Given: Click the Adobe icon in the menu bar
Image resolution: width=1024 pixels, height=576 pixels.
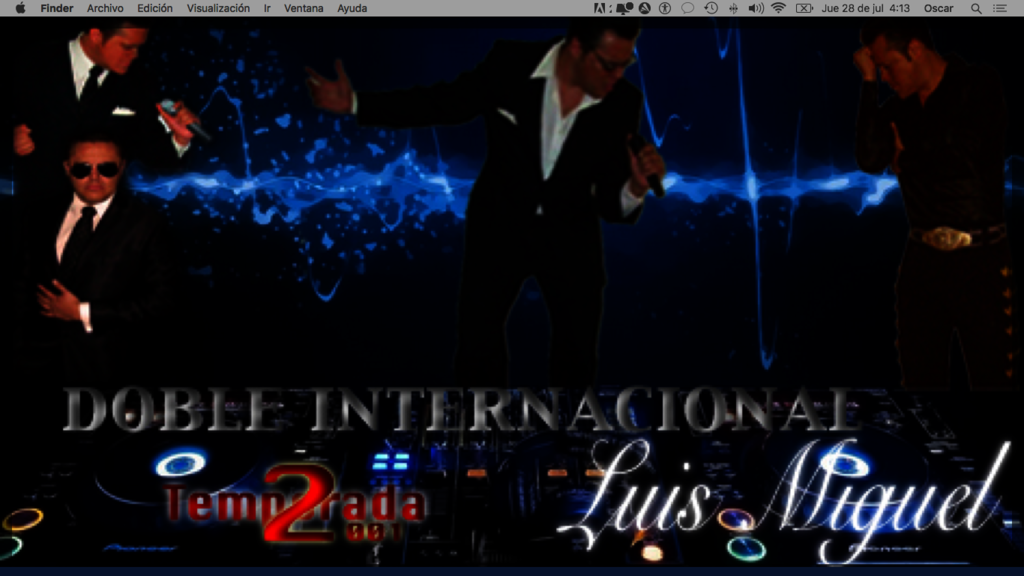Looking at the screenshot, I should (x=601, y=8).
